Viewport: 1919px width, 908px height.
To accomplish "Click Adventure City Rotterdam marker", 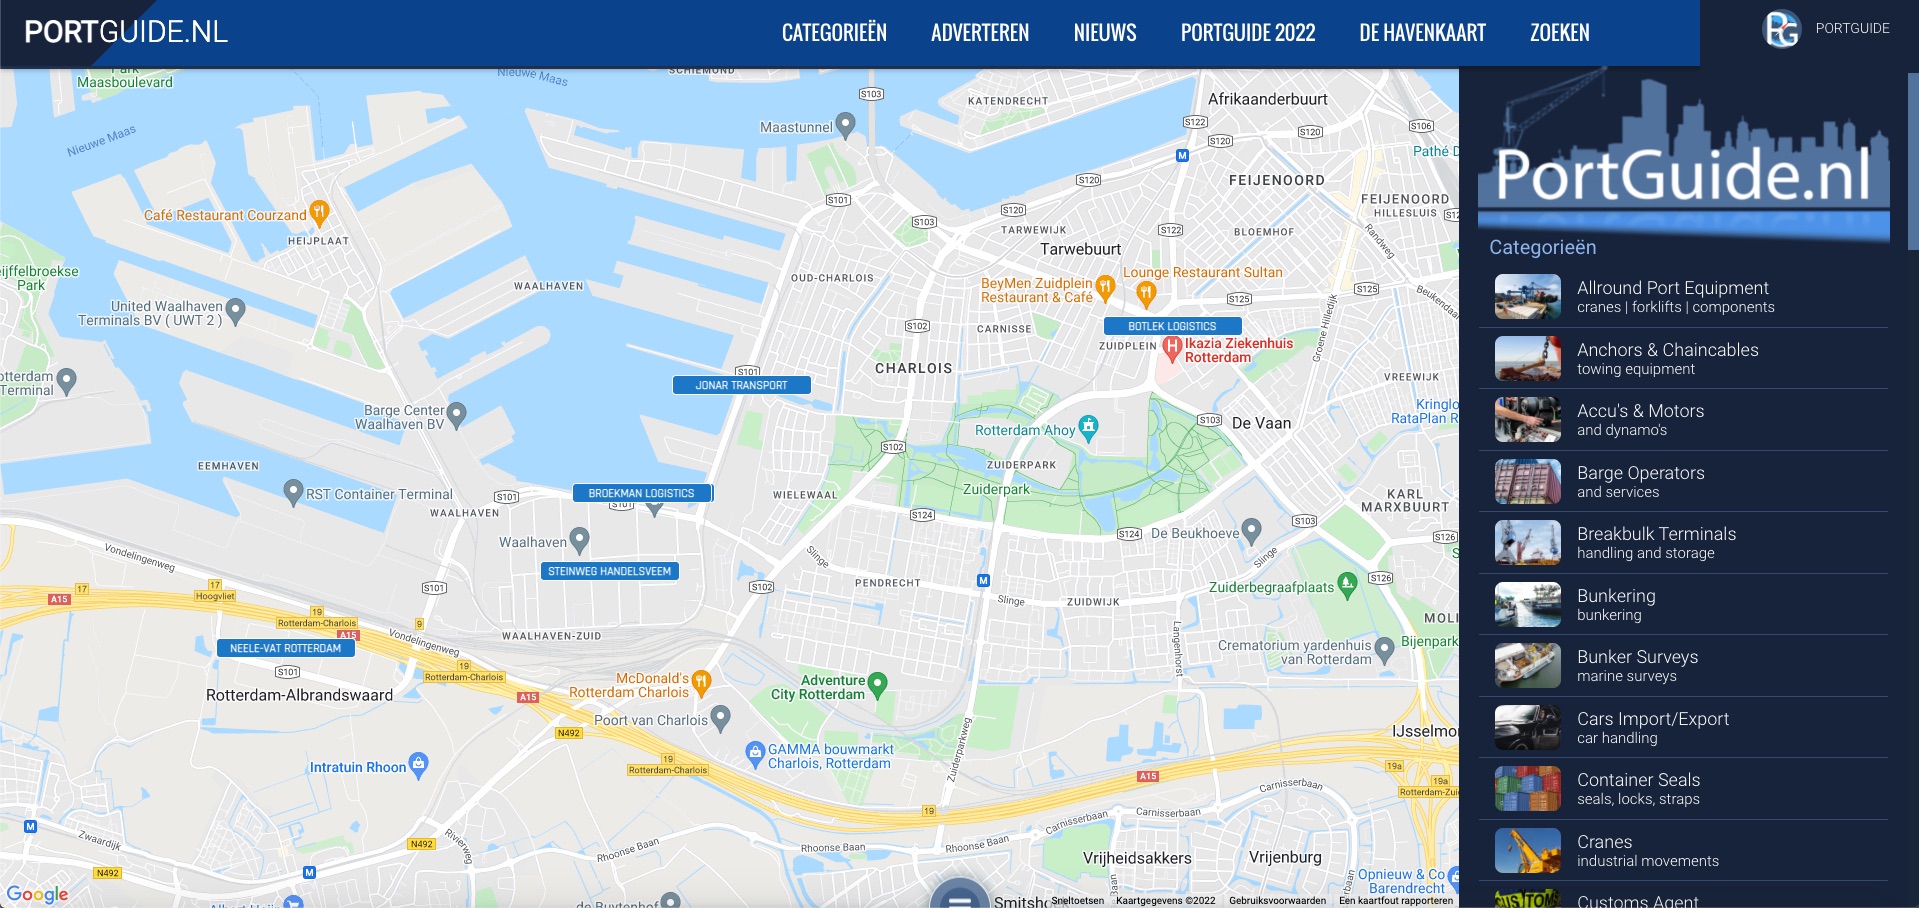I will click(x=877, y=684).
